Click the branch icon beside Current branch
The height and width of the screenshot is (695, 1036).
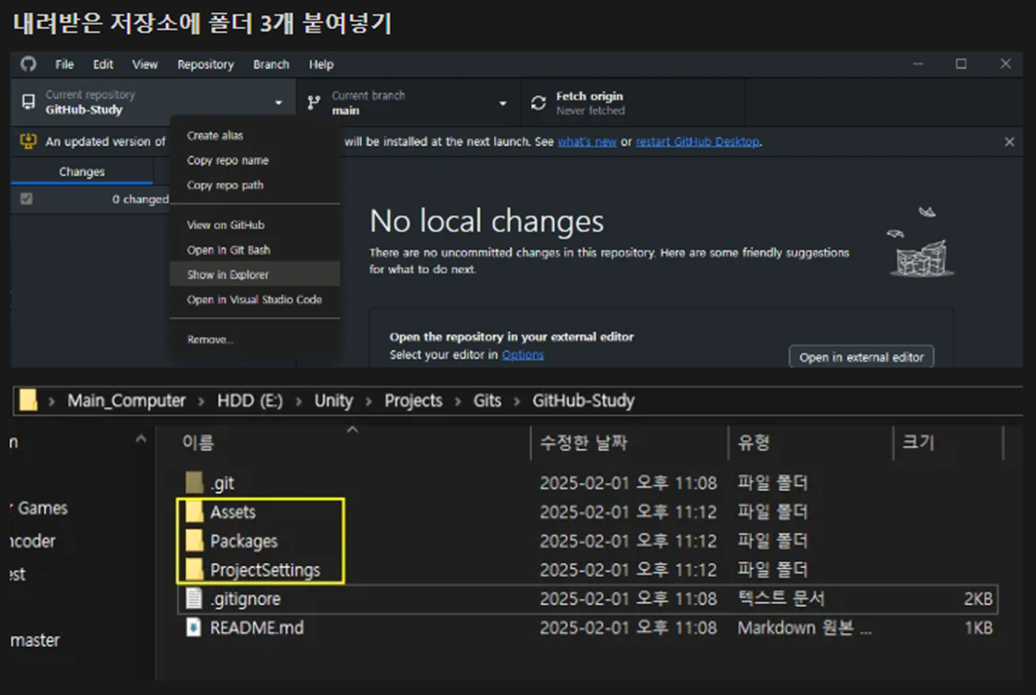[x=314, y=102]
